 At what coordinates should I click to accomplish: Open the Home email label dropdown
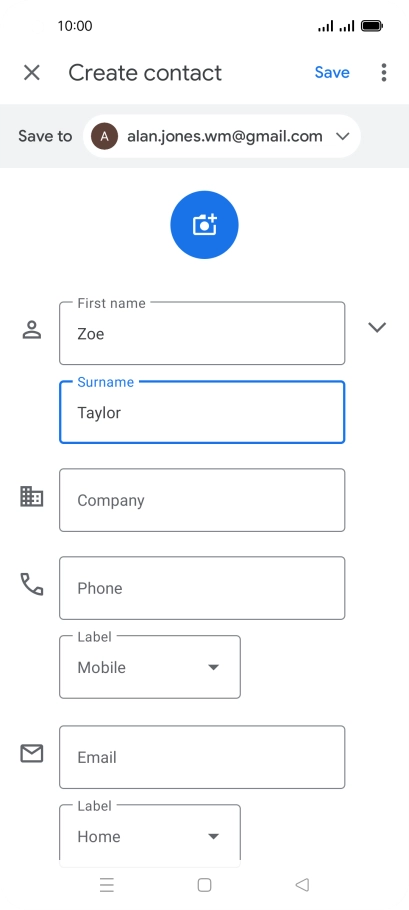click(x=150, y=833)
